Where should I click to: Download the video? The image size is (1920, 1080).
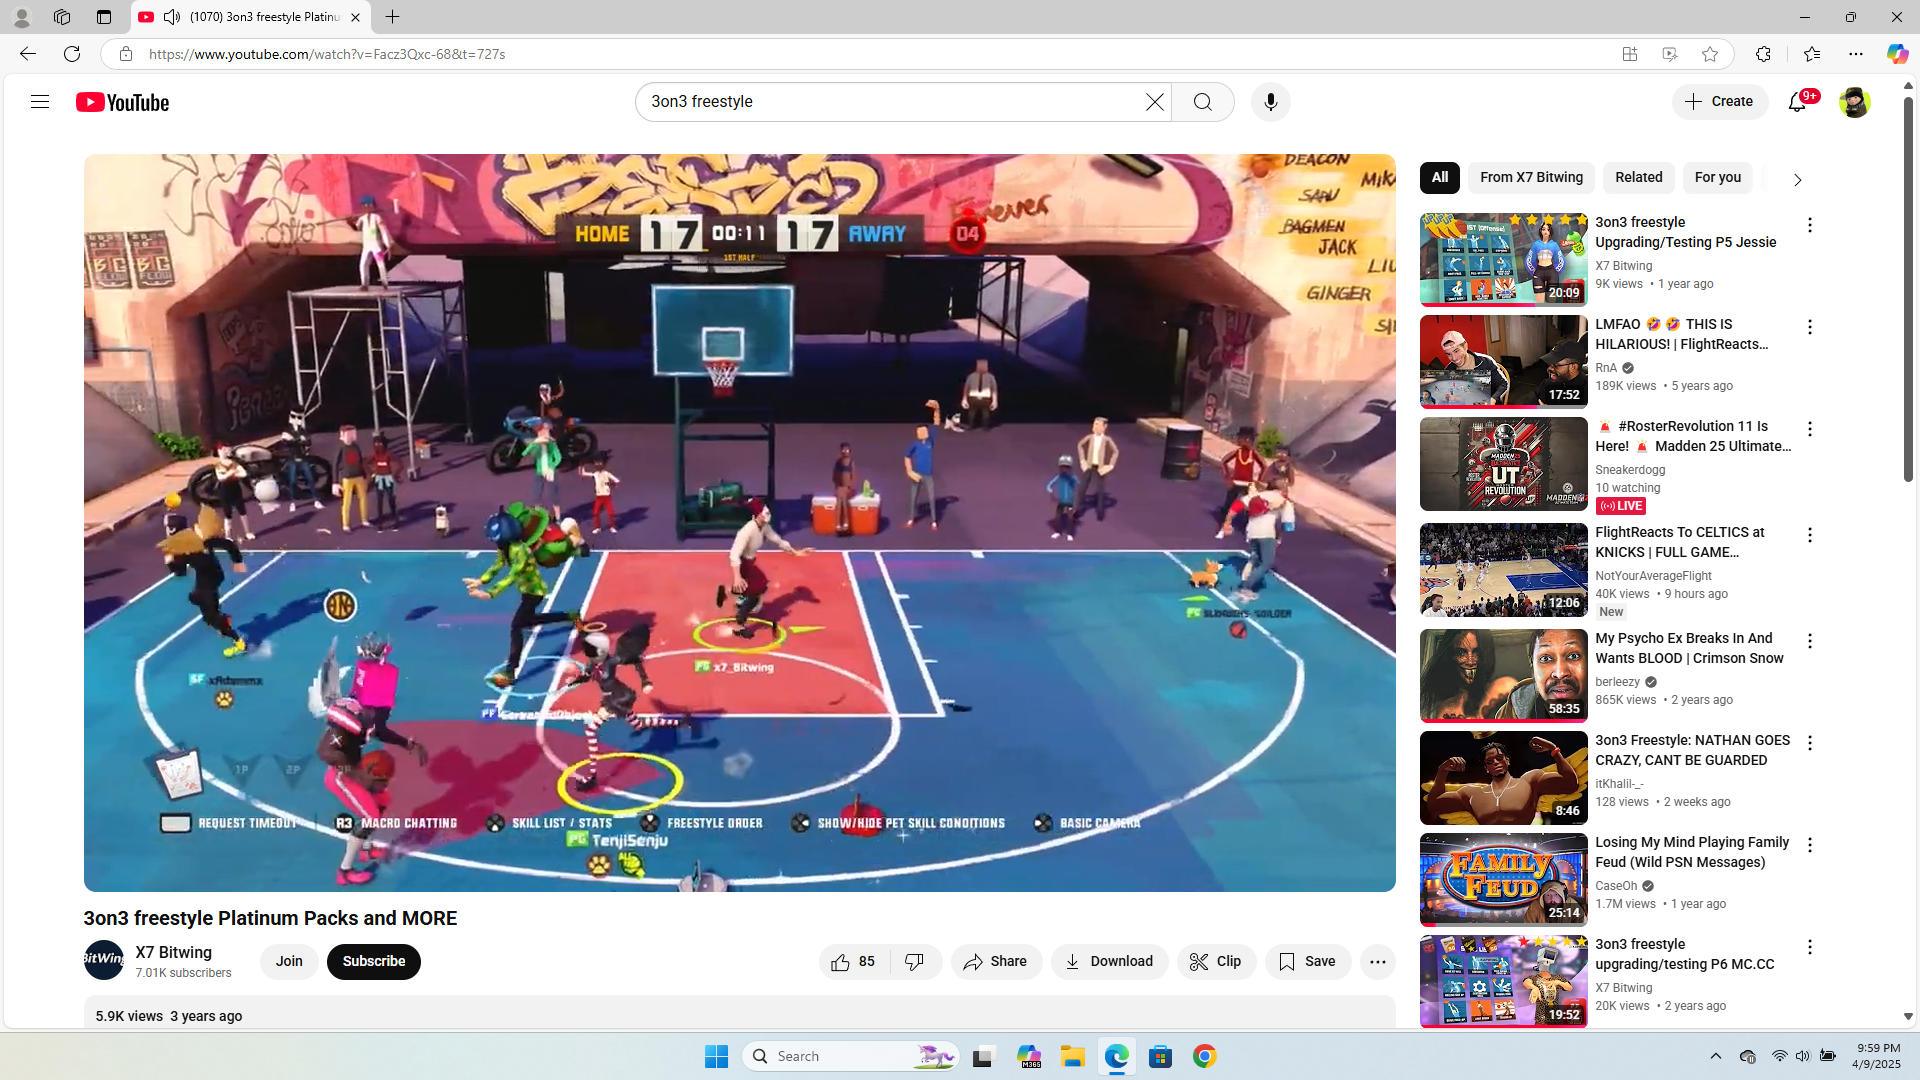click(1109, 962)
